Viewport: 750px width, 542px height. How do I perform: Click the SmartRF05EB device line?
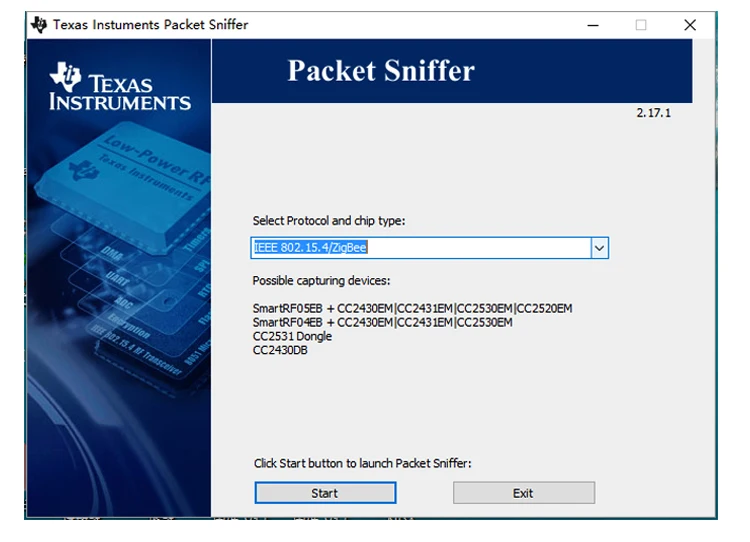[412, 308]
